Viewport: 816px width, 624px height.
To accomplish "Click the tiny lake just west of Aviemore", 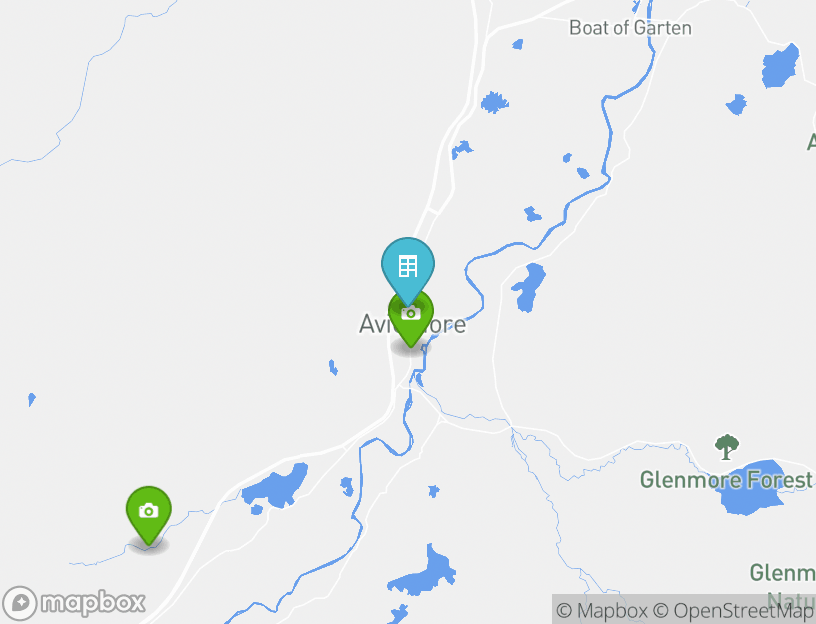I will click(x=333, y=367).
